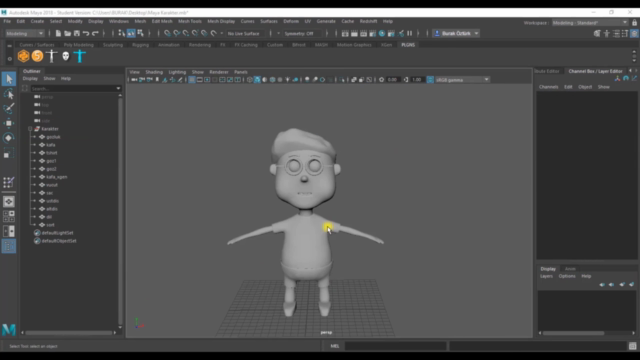Viewport: 640px width, 360px height.
Task: Activate the Rotate tool
Action: click(9, 138)
